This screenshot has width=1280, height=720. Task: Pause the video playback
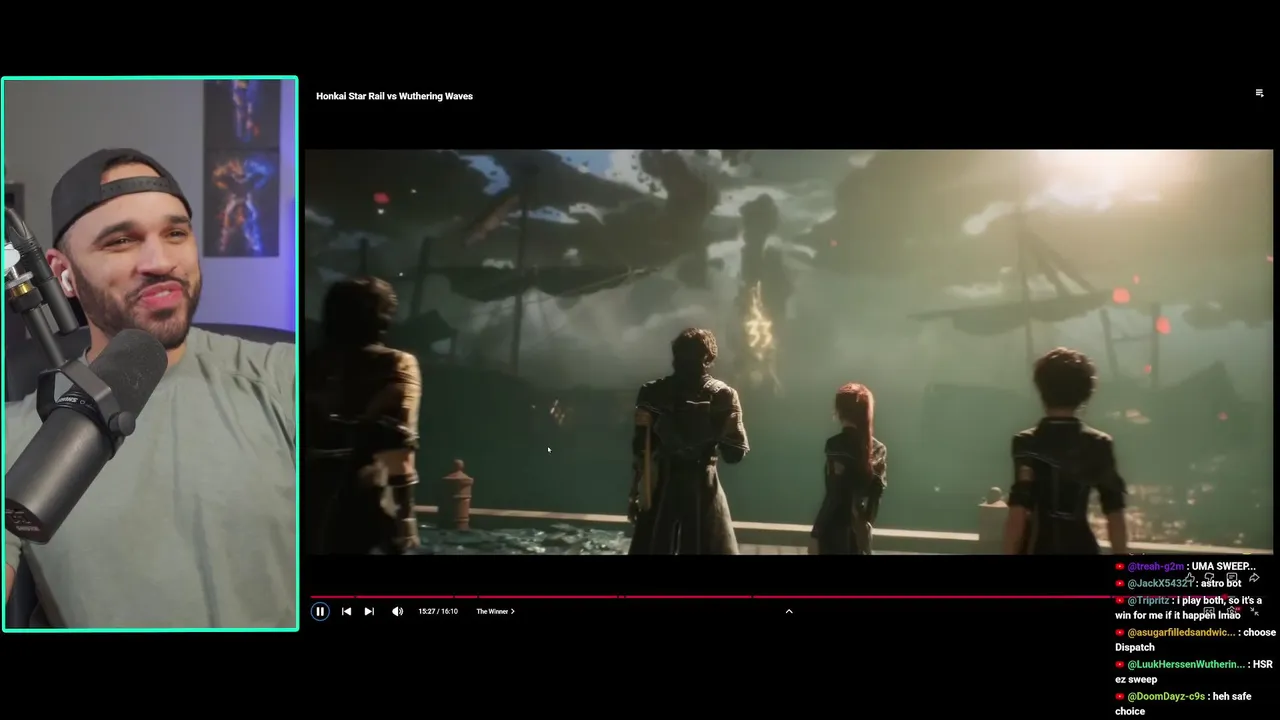point(320,611)
